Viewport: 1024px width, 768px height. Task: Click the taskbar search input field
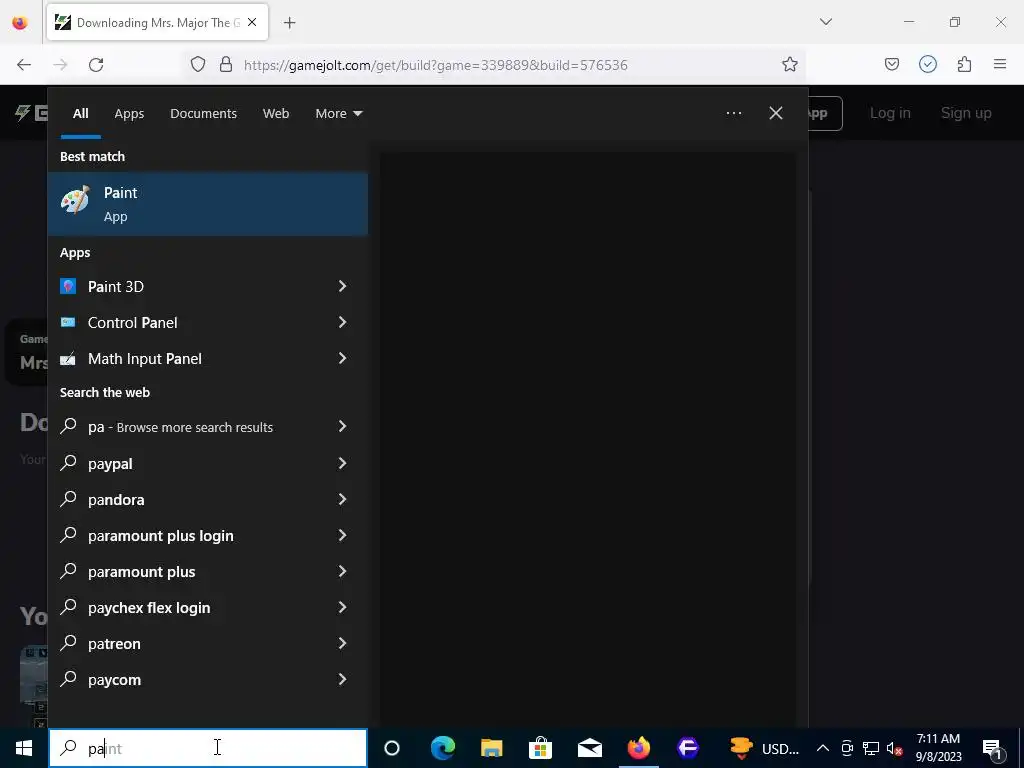coord(208,748)
